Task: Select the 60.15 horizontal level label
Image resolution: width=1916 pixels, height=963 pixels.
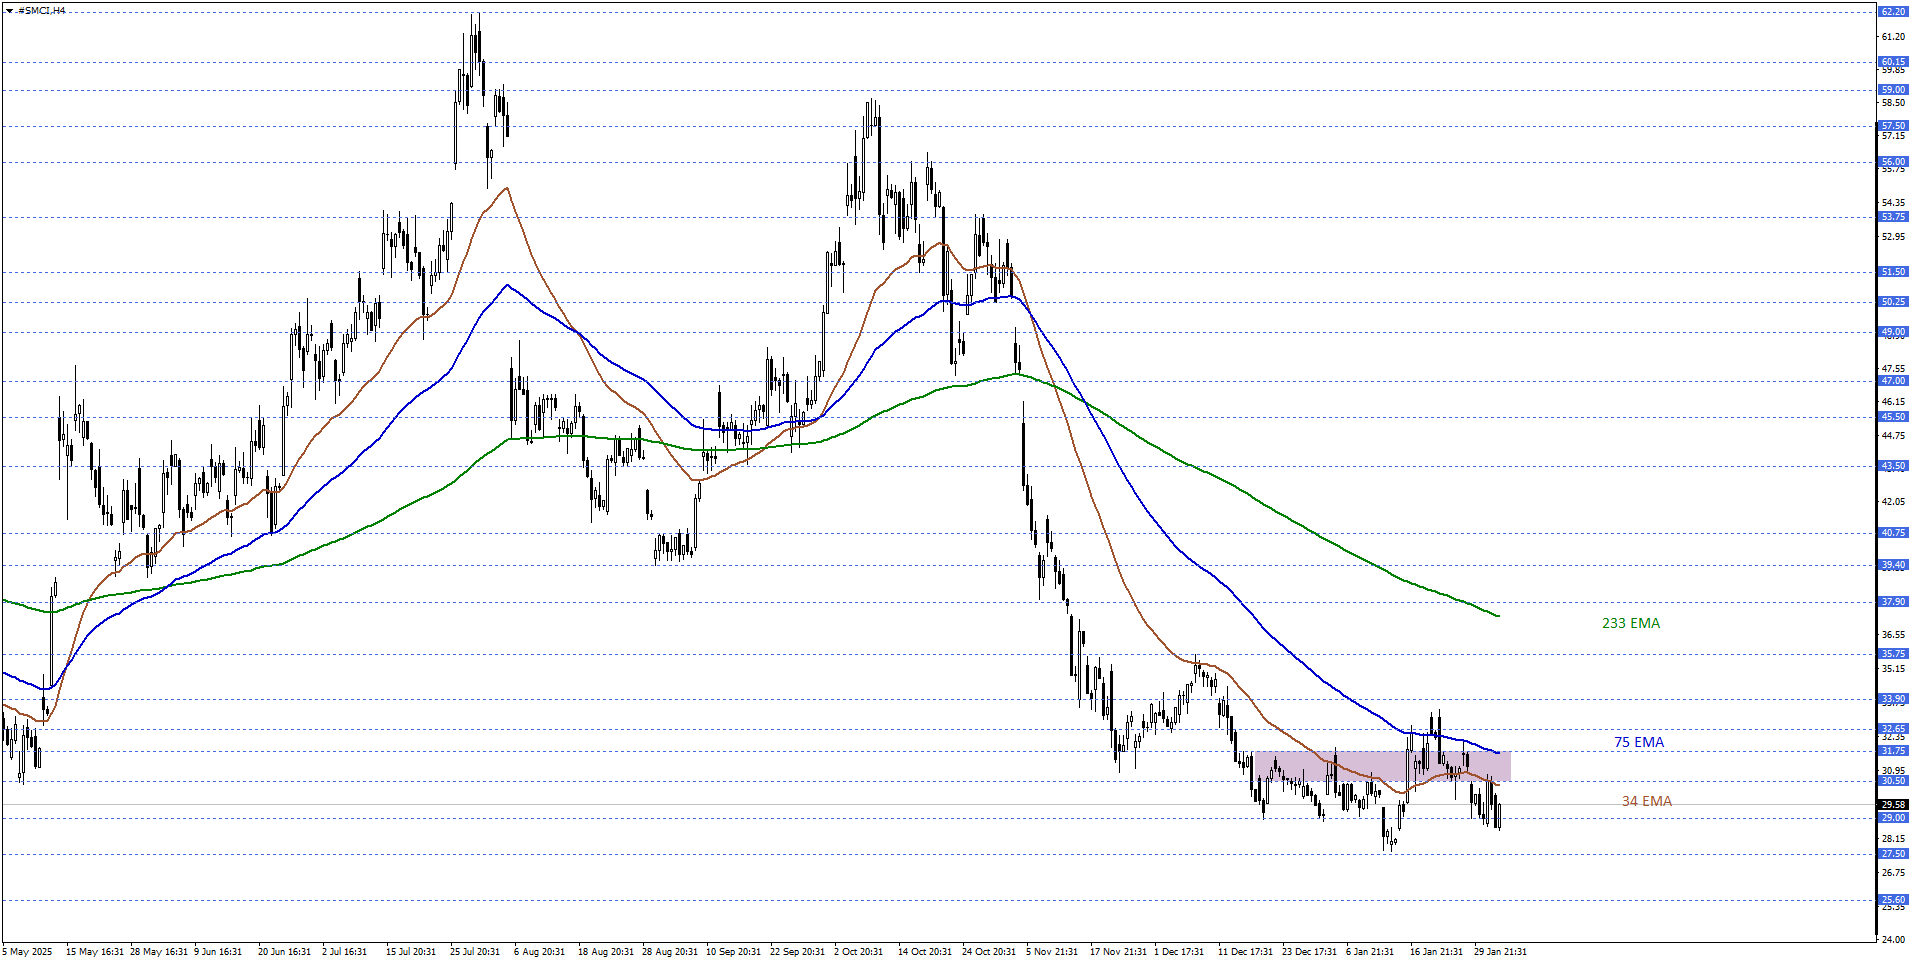Action: tap(1893, 62)
